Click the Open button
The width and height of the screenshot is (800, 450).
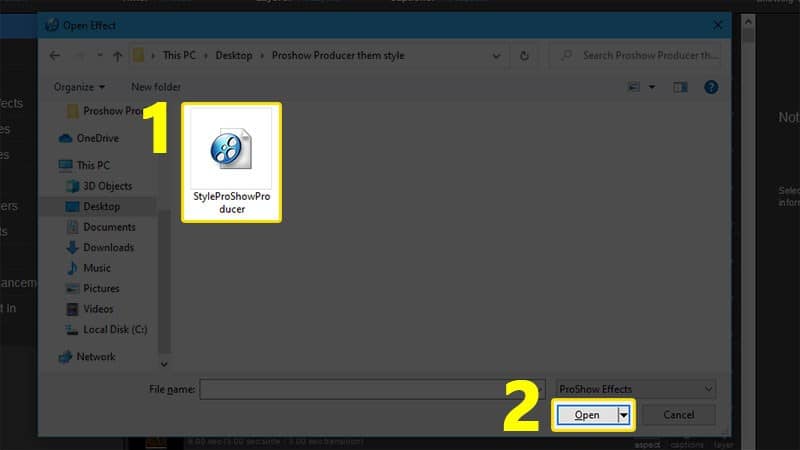pos(587,415)
